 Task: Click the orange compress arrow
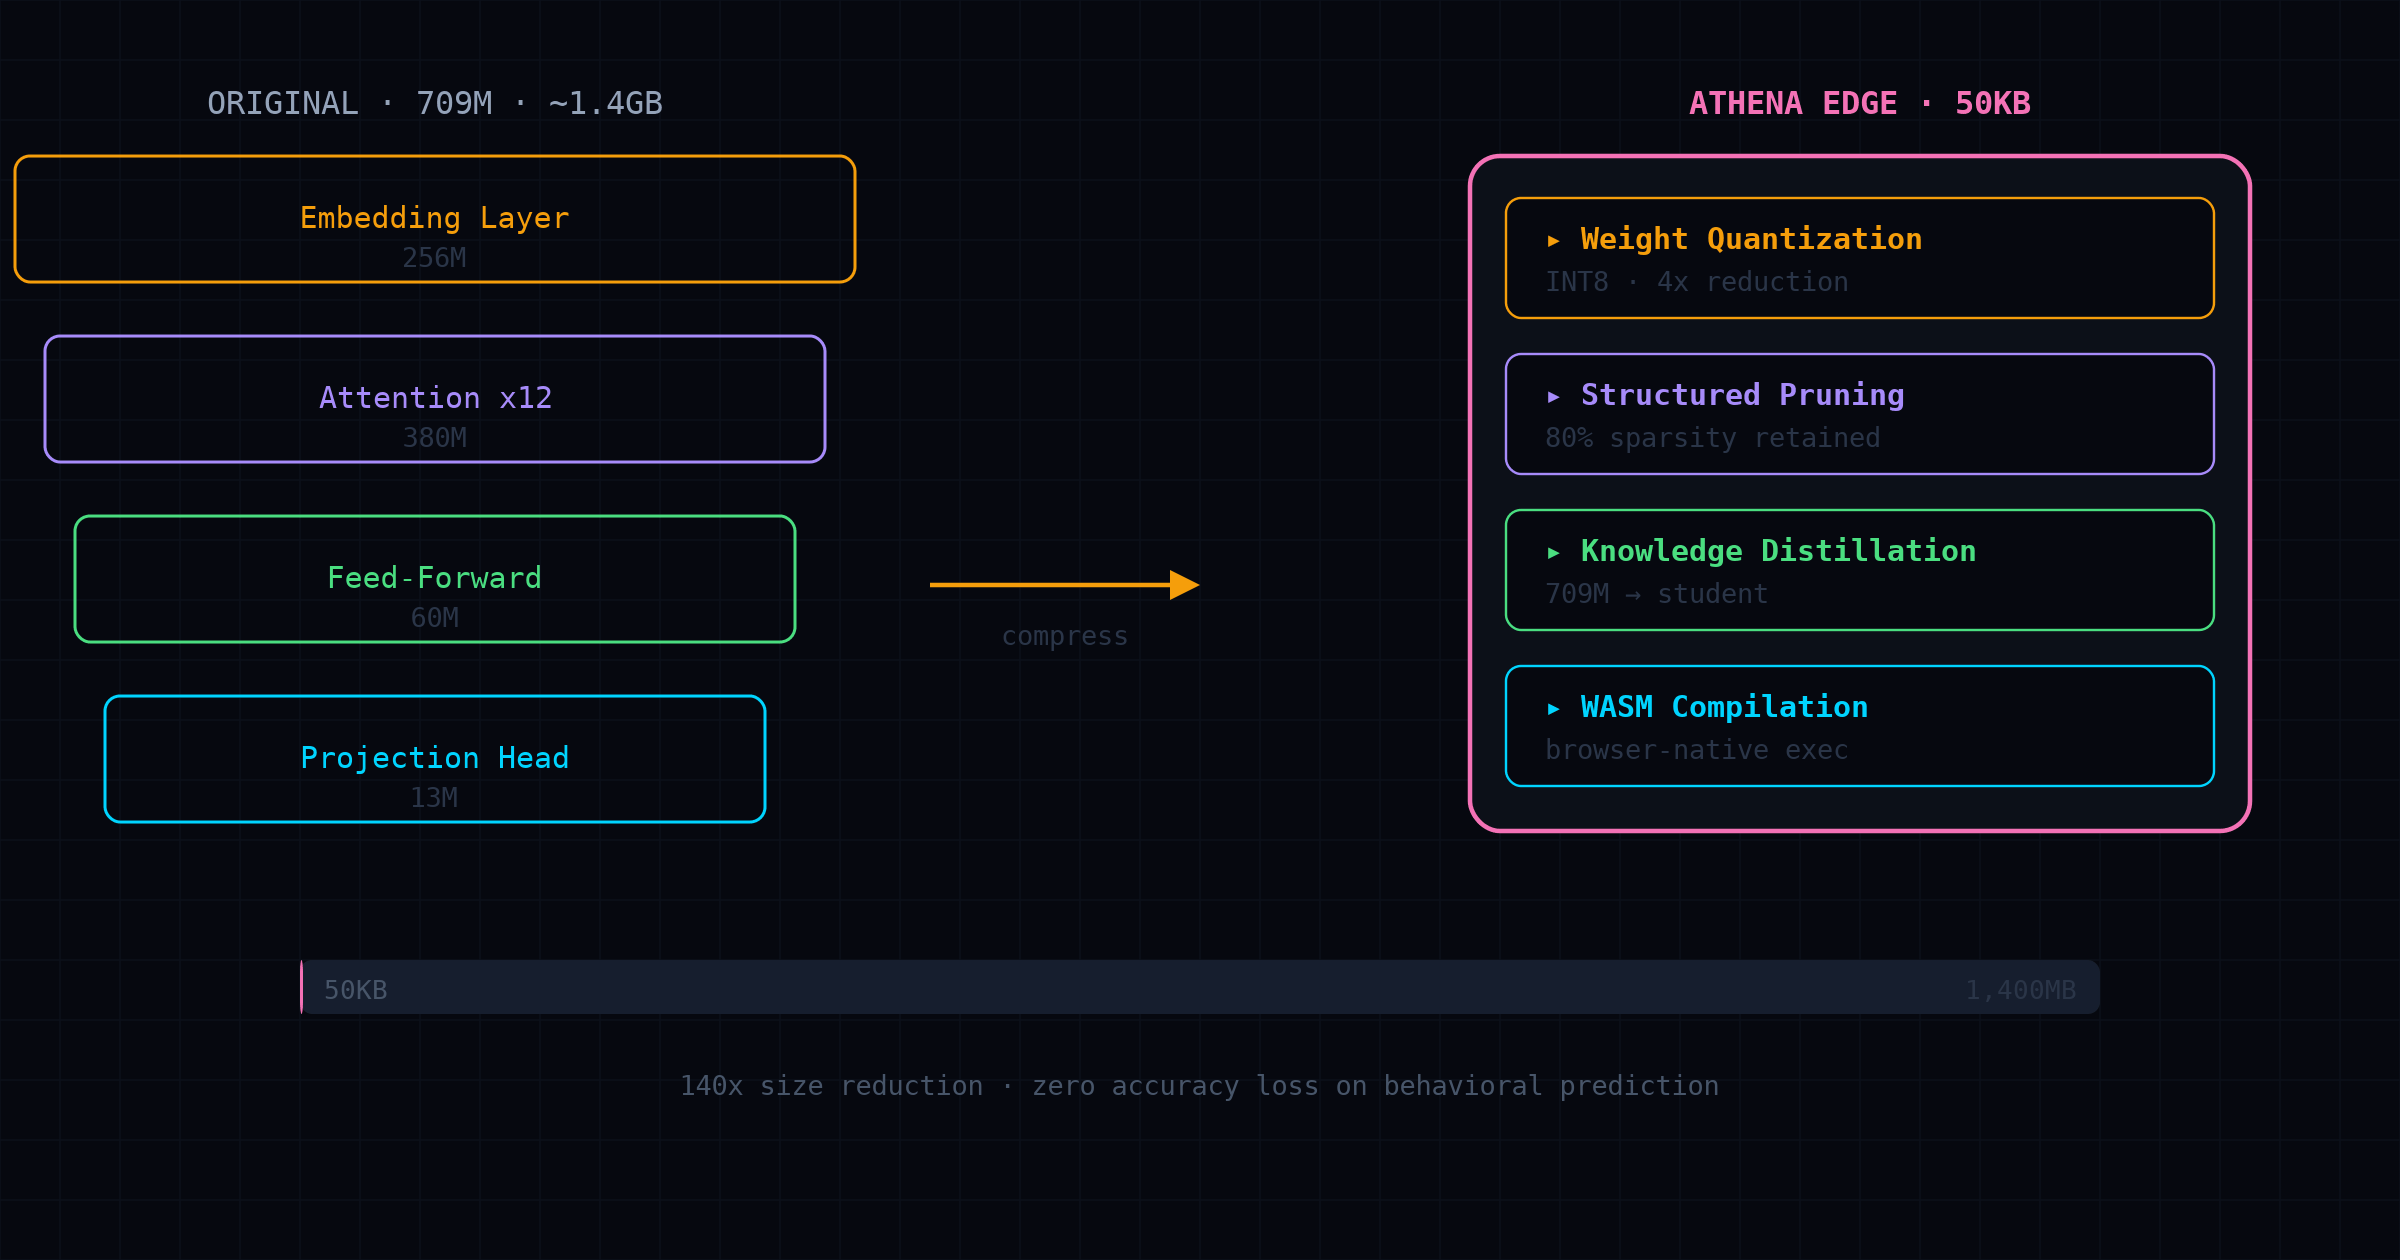pos(1063,585)
